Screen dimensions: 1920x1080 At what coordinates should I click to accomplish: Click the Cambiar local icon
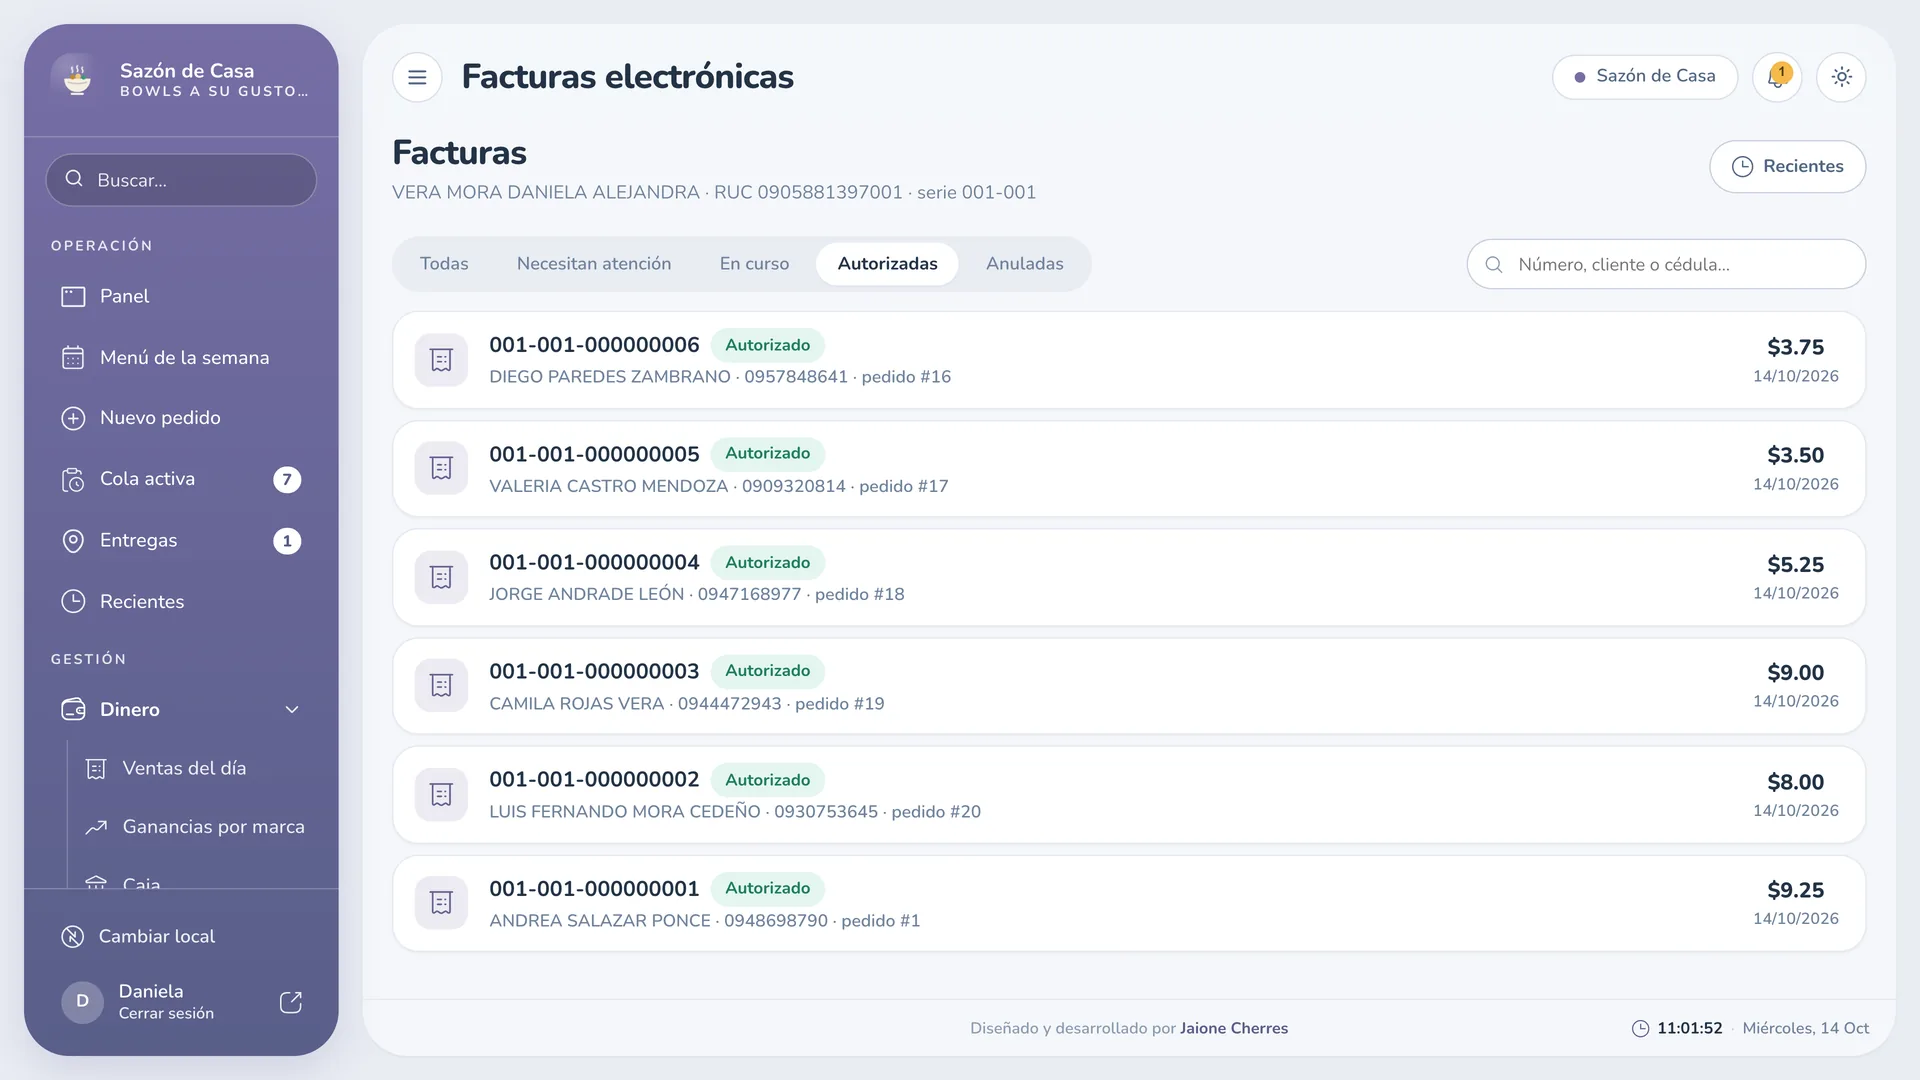pos(73,937)
